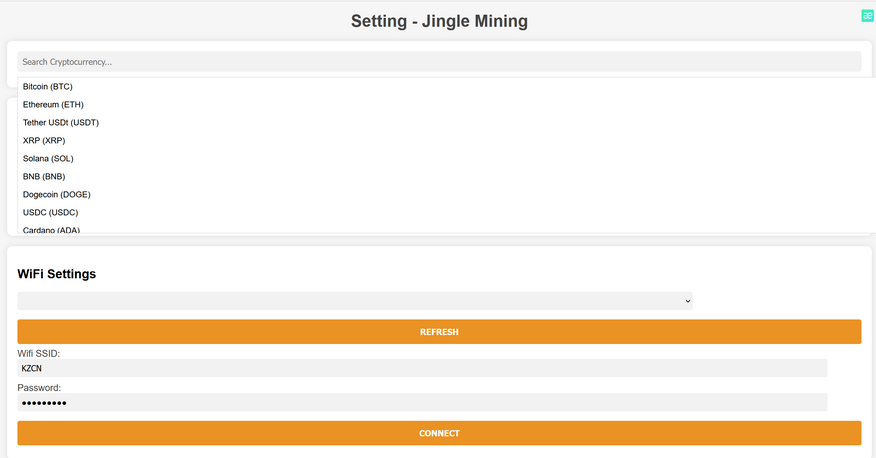
Task: Select Bitcoin (BTC) from the list
Action: point(48,87)
